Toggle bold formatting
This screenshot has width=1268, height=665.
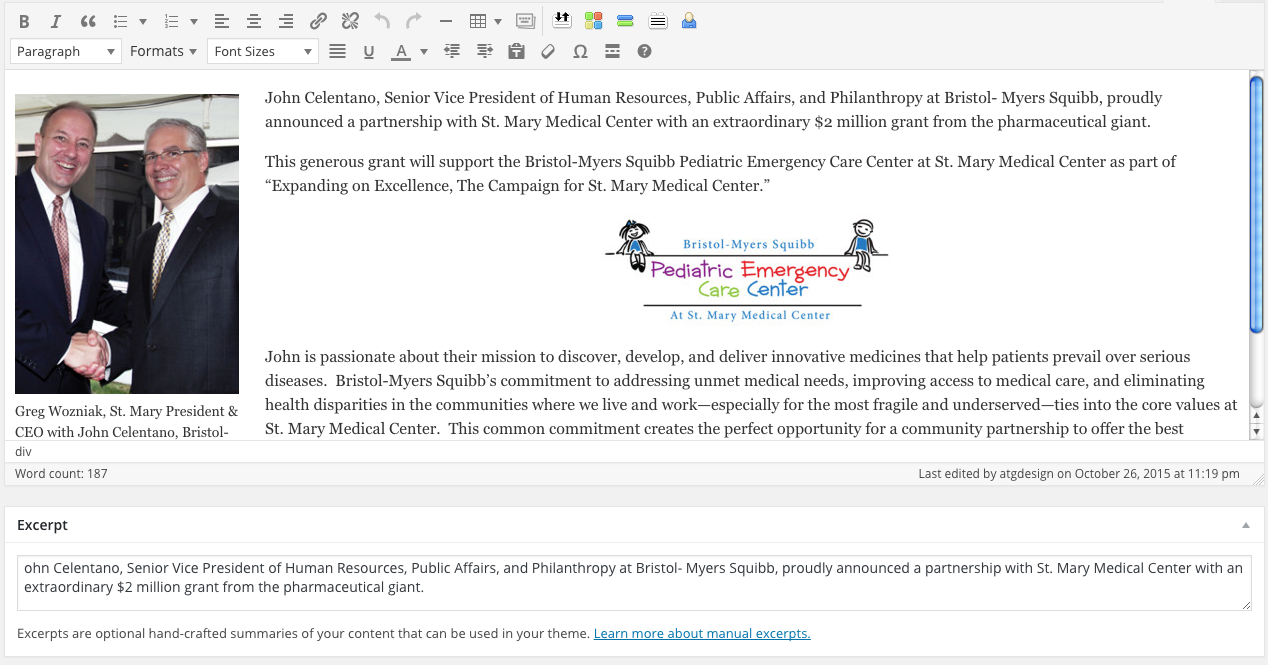(x=24, y=21)
